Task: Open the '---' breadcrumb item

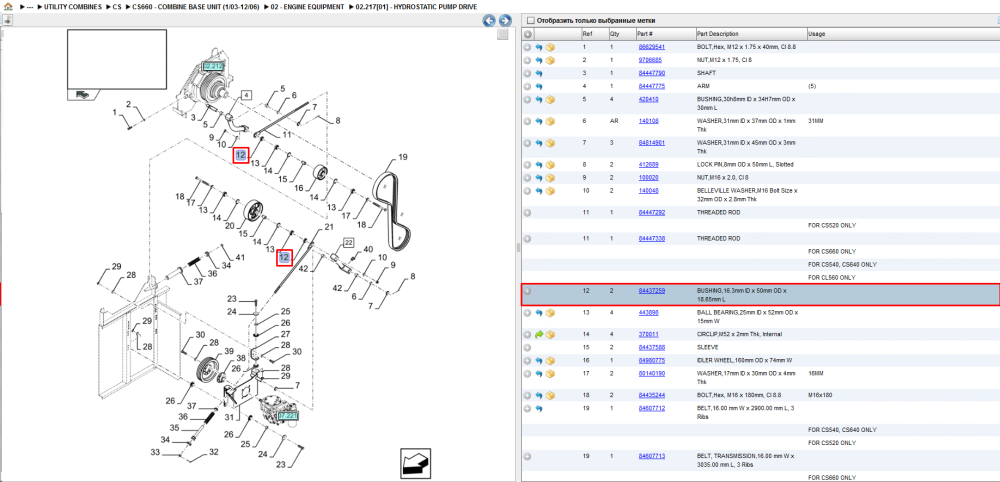Action: [29, 6]
